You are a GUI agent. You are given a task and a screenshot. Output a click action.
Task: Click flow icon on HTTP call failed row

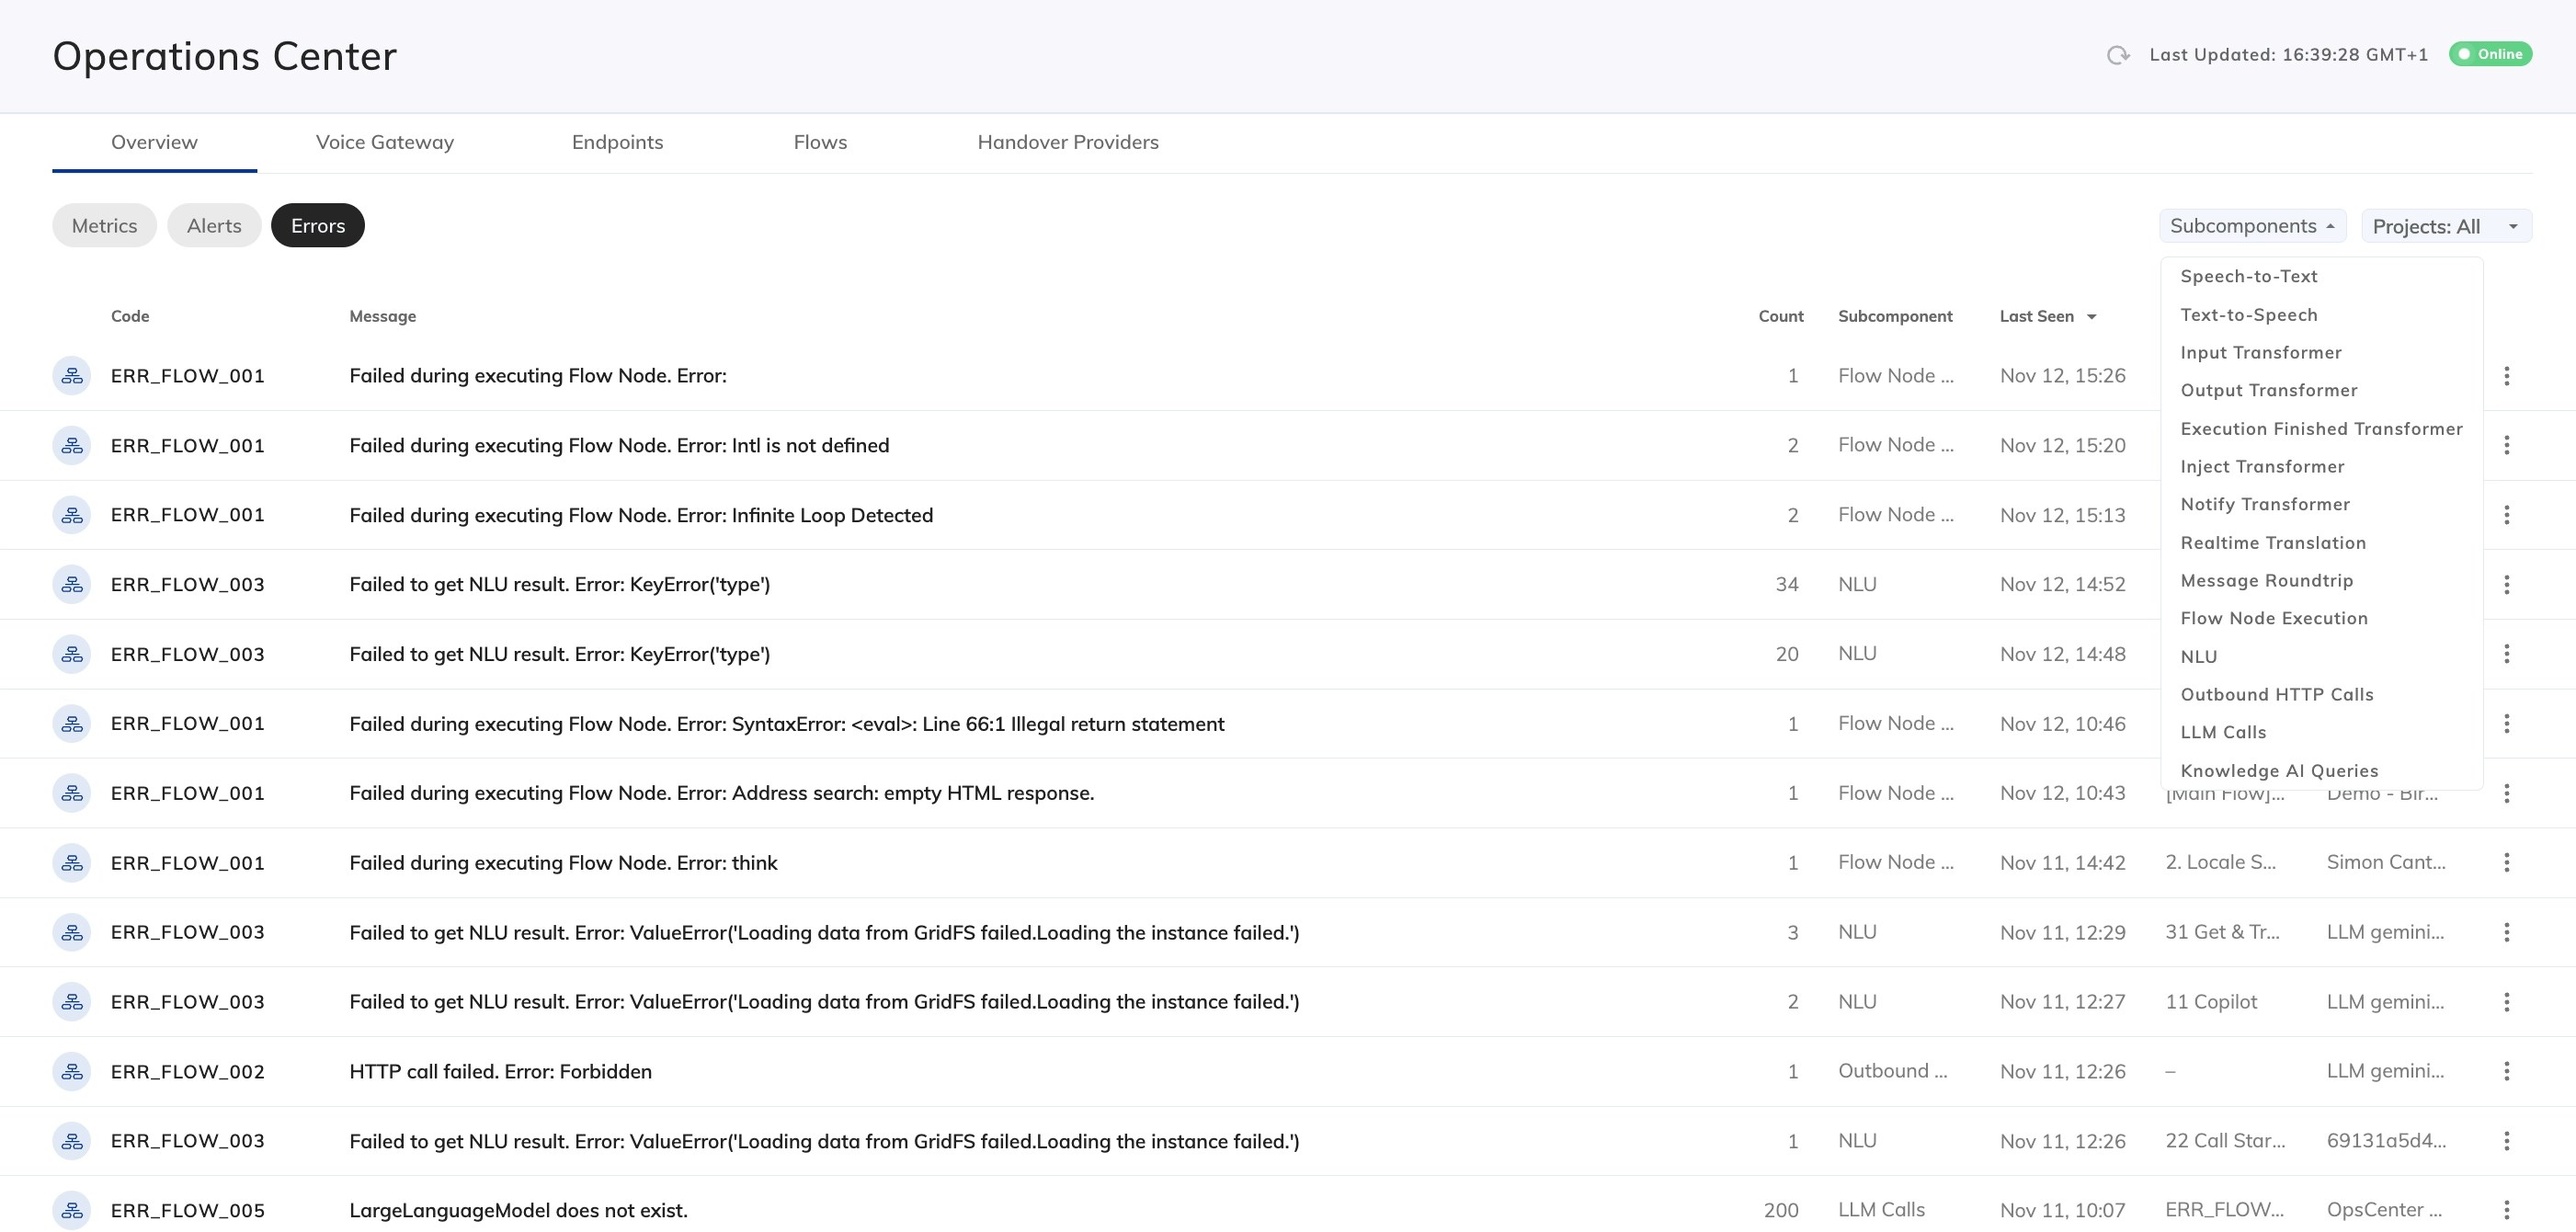(x=72, y=1071)
